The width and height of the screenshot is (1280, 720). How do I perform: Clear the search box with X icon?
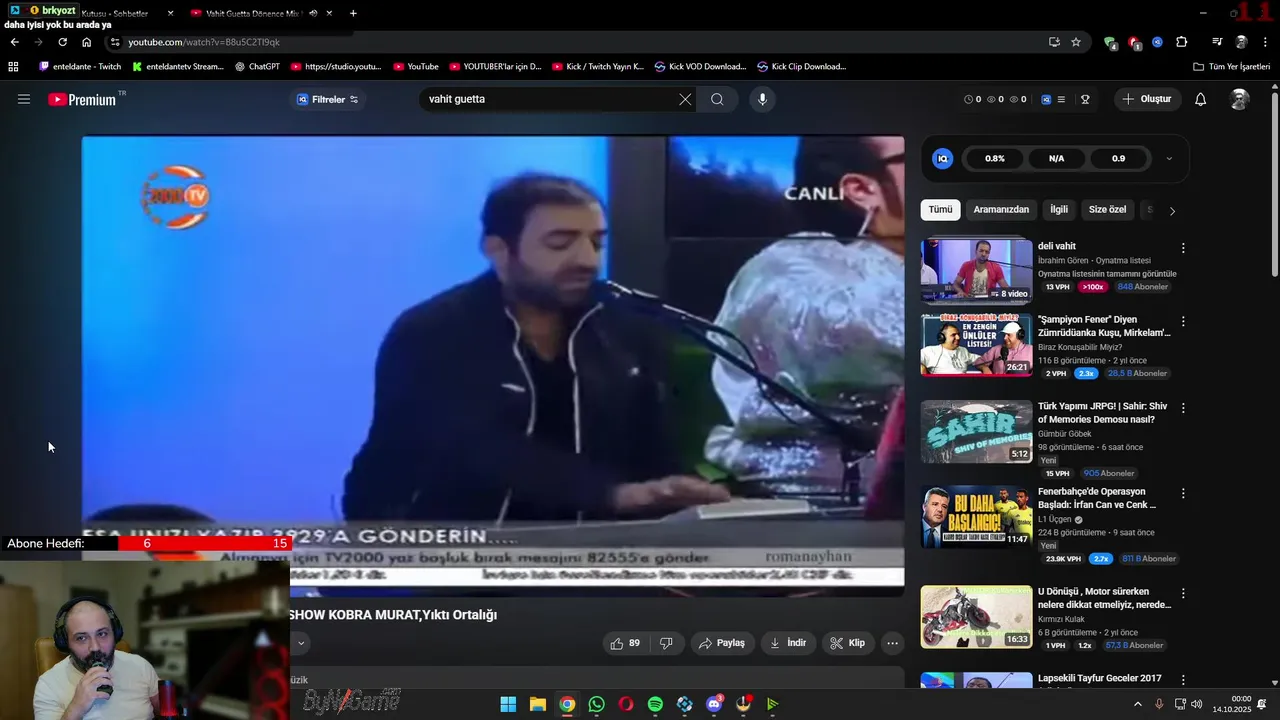685,99
